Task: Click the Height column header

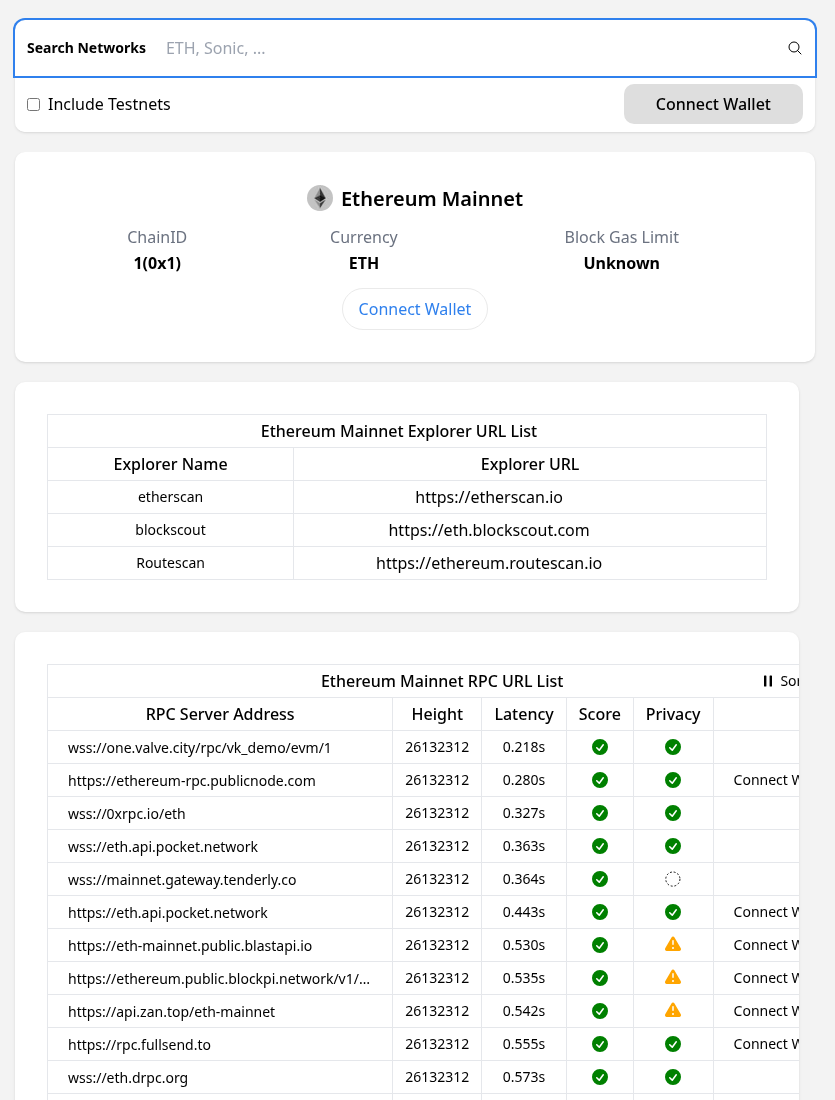Action: click(x=437, y=714)
